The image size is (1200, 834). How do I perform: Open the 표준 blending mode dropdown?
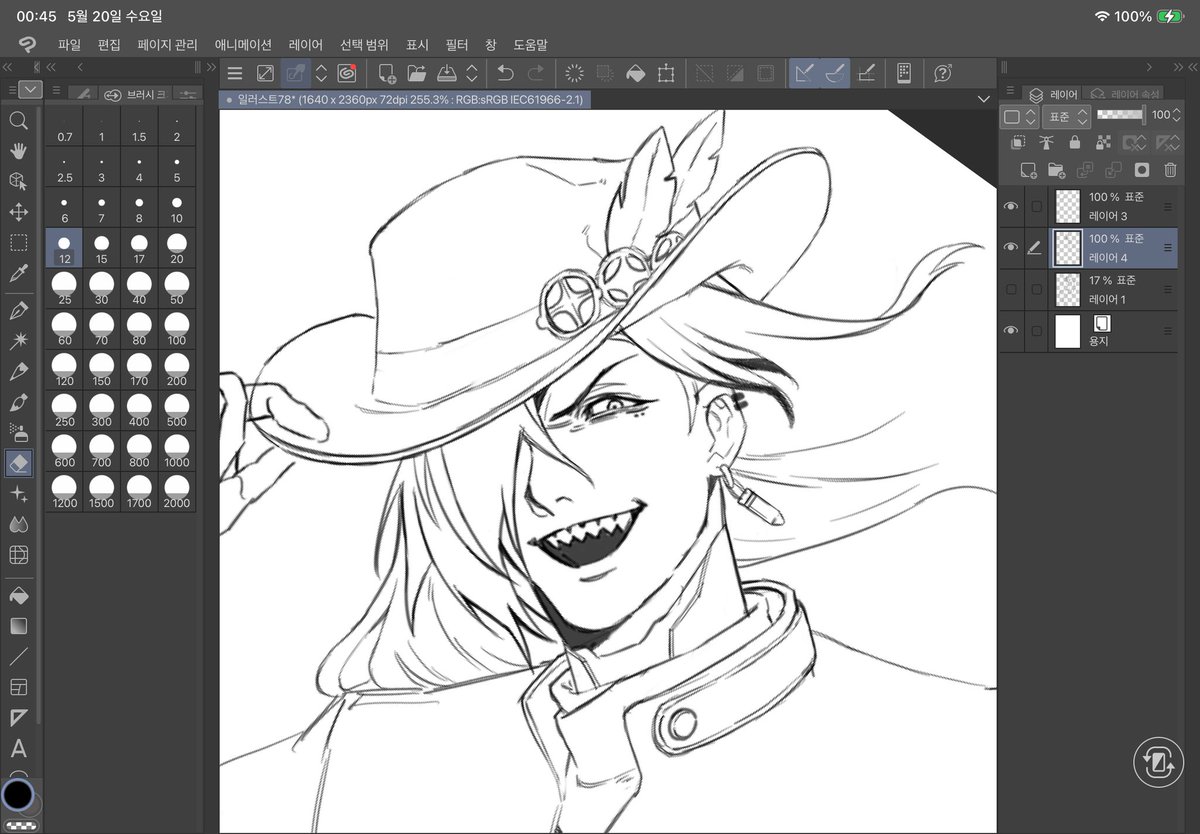[1066, 116]
